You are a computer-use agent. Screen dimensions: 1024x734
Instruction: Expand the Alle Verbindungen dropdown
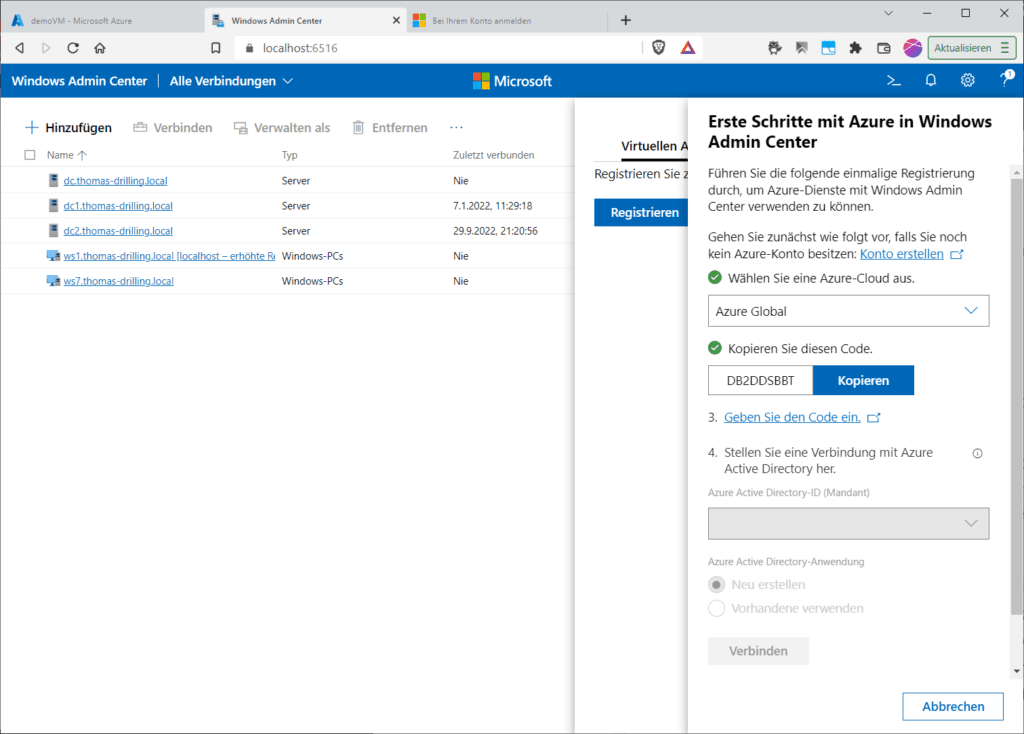(x=231, y=81)
